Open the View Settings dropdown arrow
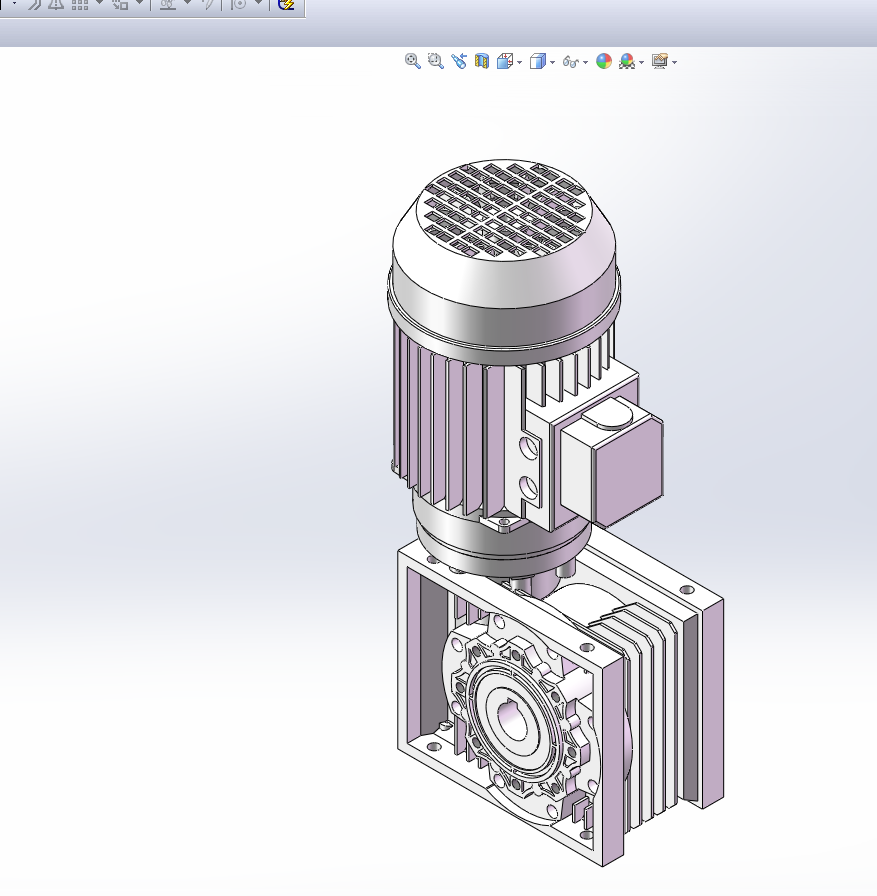 tap(675, 63)
